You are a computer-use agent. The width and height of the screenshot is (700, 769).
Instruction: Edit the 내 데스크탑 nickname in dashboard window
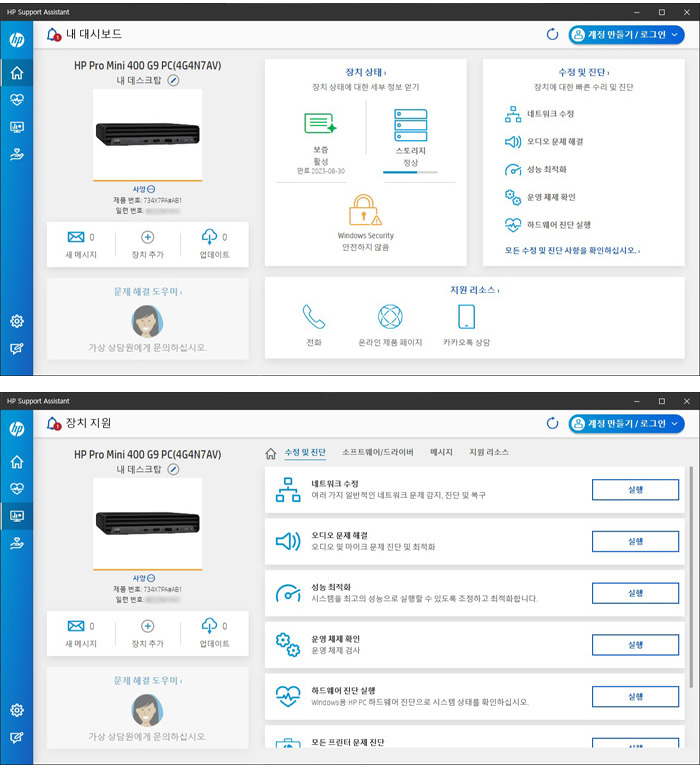(x=173, y=80)
